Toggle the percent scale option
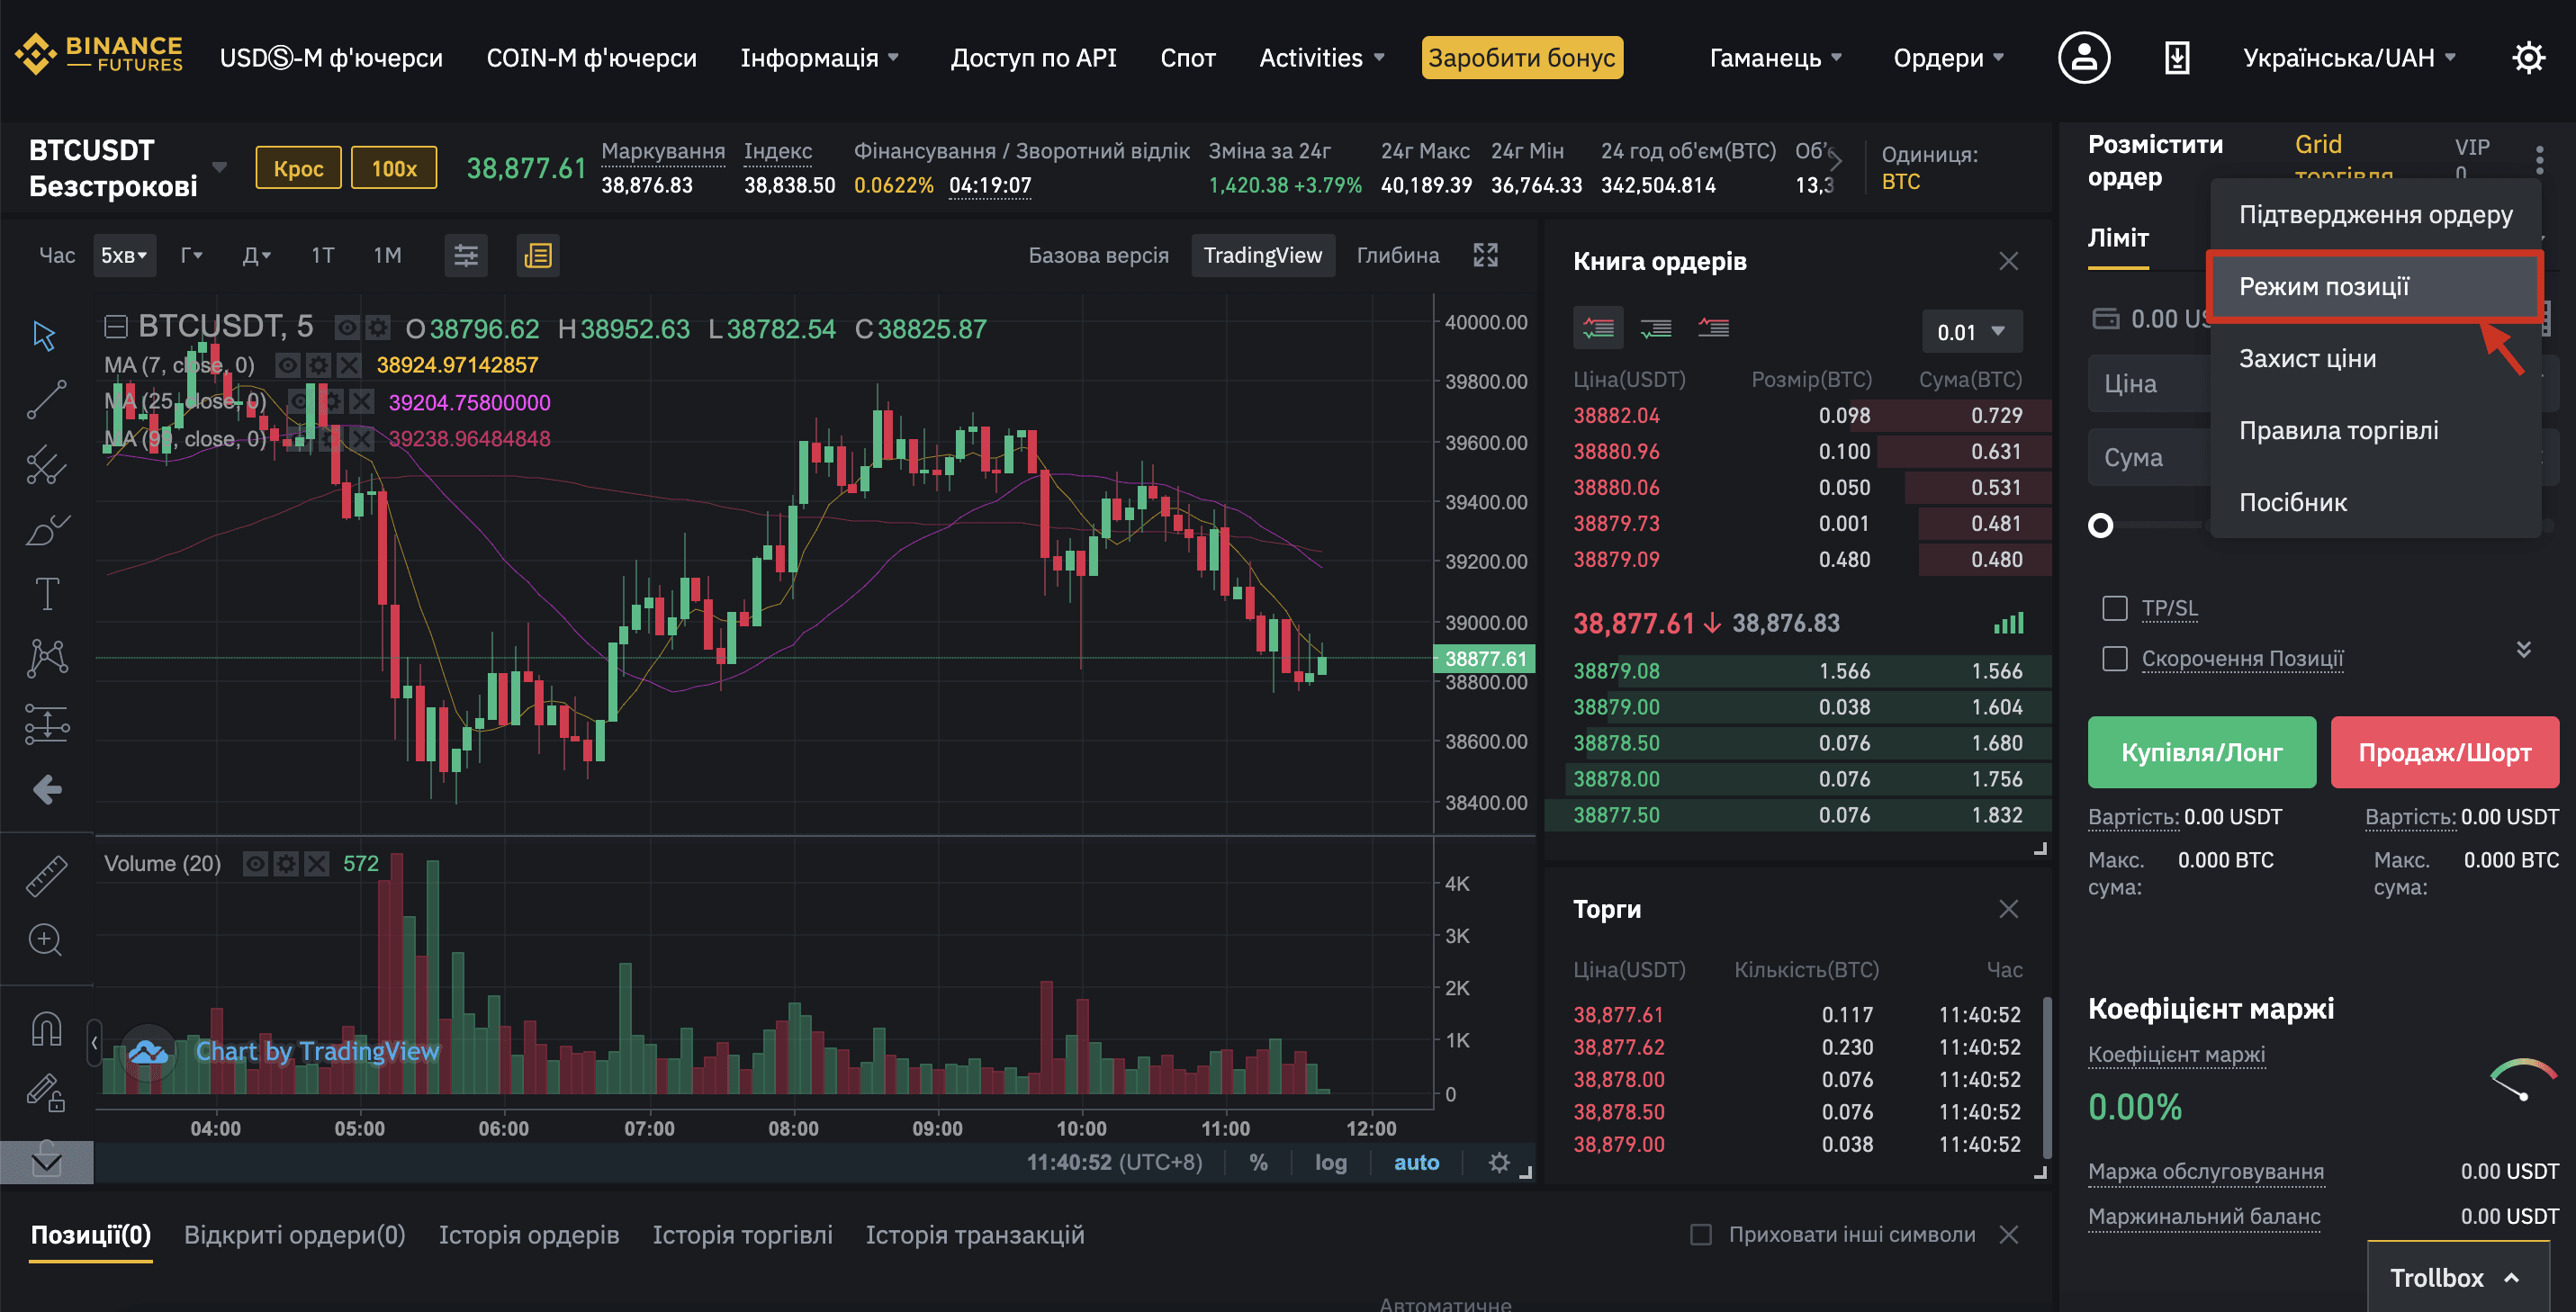Image resolution: width=2576 pixels, height=1312 pixels. [x=1258, y=1163]
